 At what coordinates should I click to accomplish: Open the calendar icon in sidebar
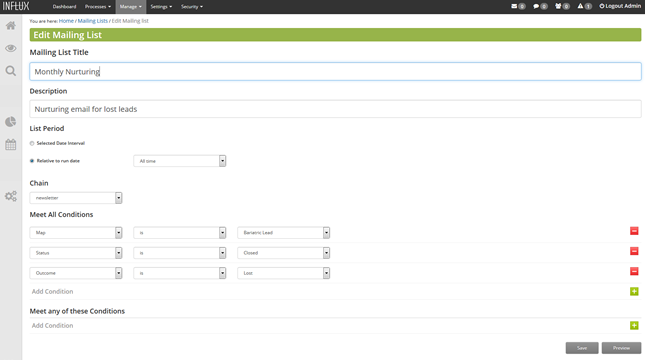pos(11,144)
